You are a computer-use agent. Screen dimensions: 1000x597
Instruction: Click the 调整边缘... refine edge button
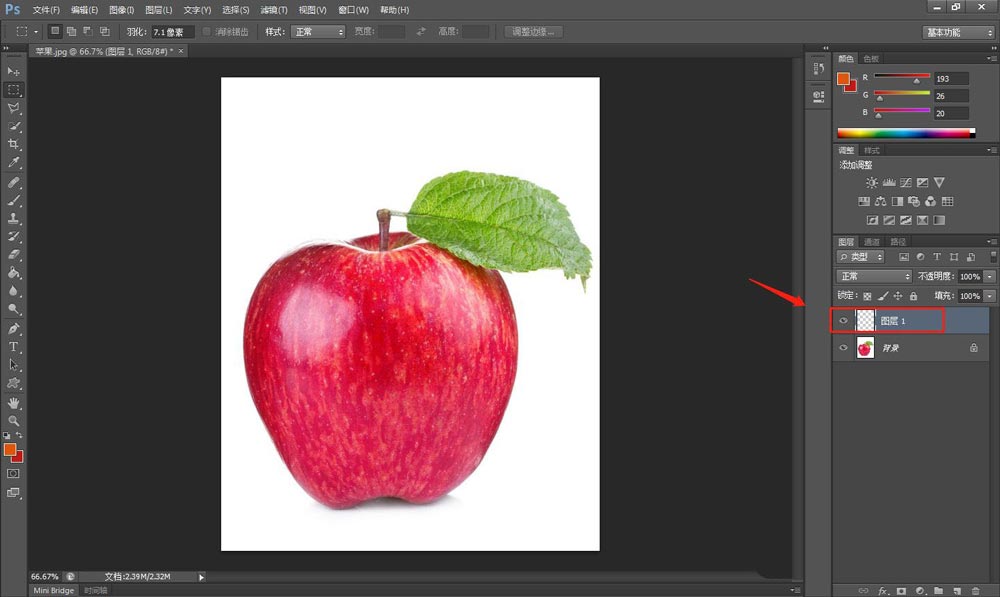tap(533, 32)
